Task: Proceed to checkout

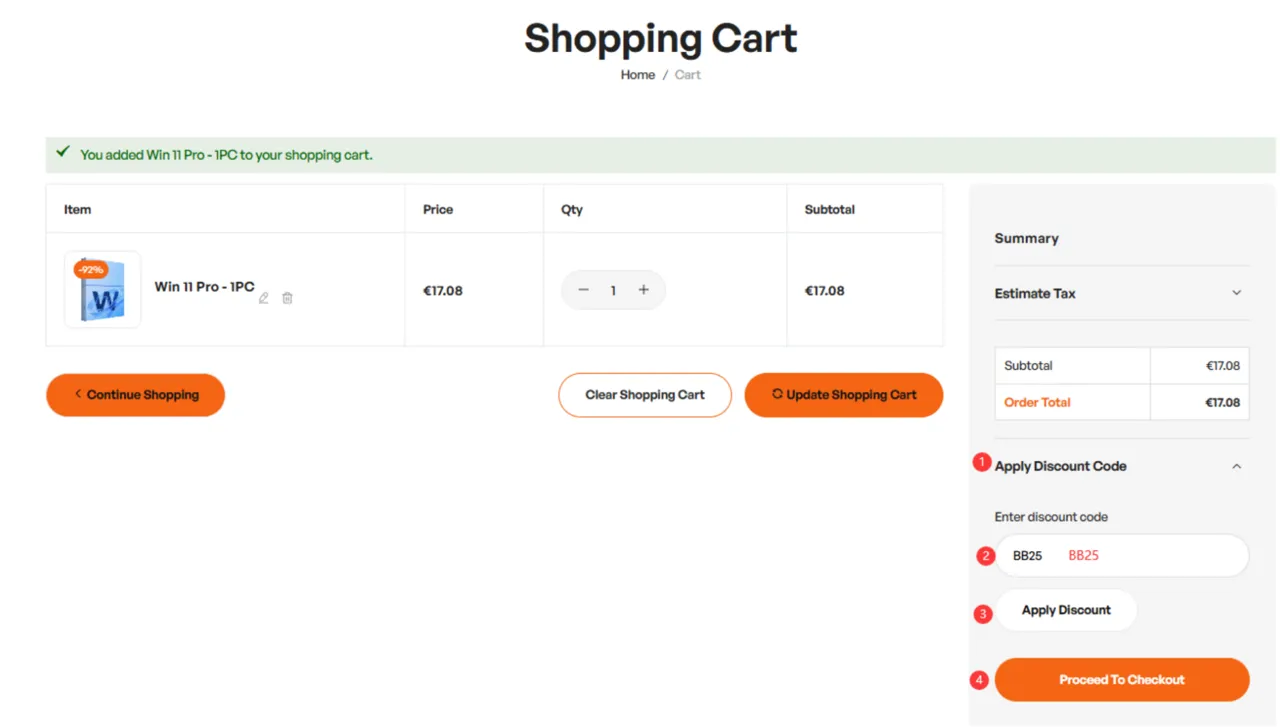Action: pos(1122,680)
